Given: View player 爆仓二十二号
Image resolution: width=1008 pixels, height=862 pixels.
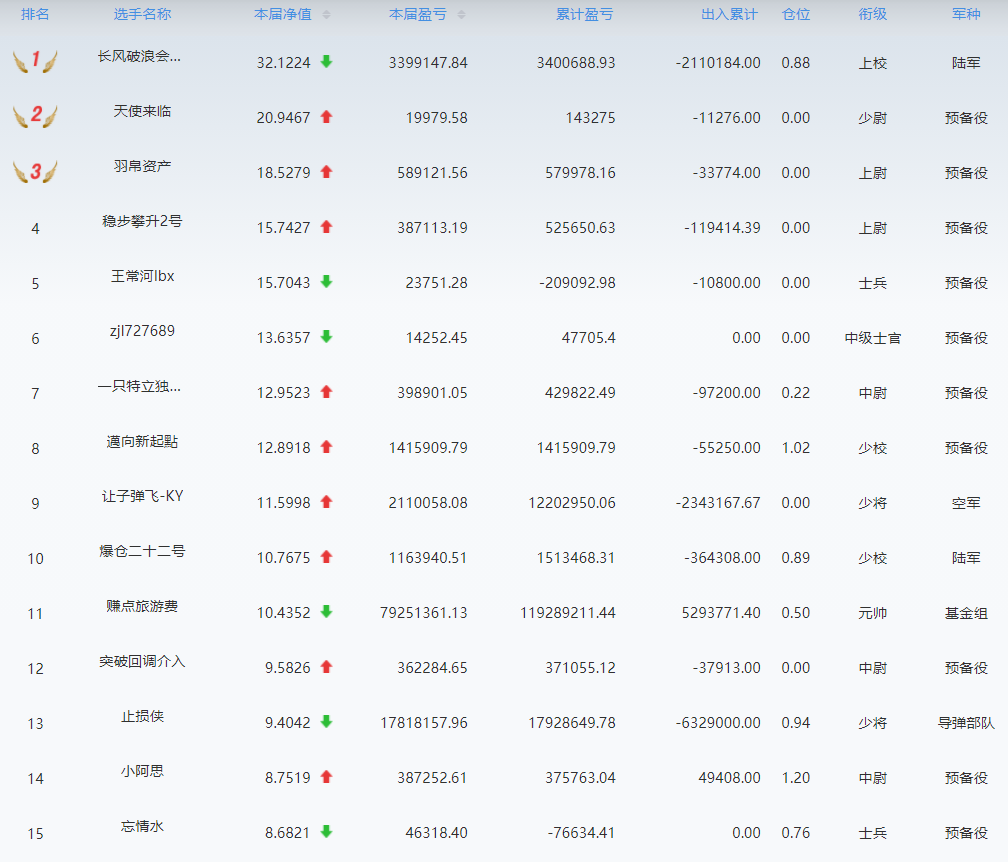Looking at the screenshot, I should tap(142, 552).
